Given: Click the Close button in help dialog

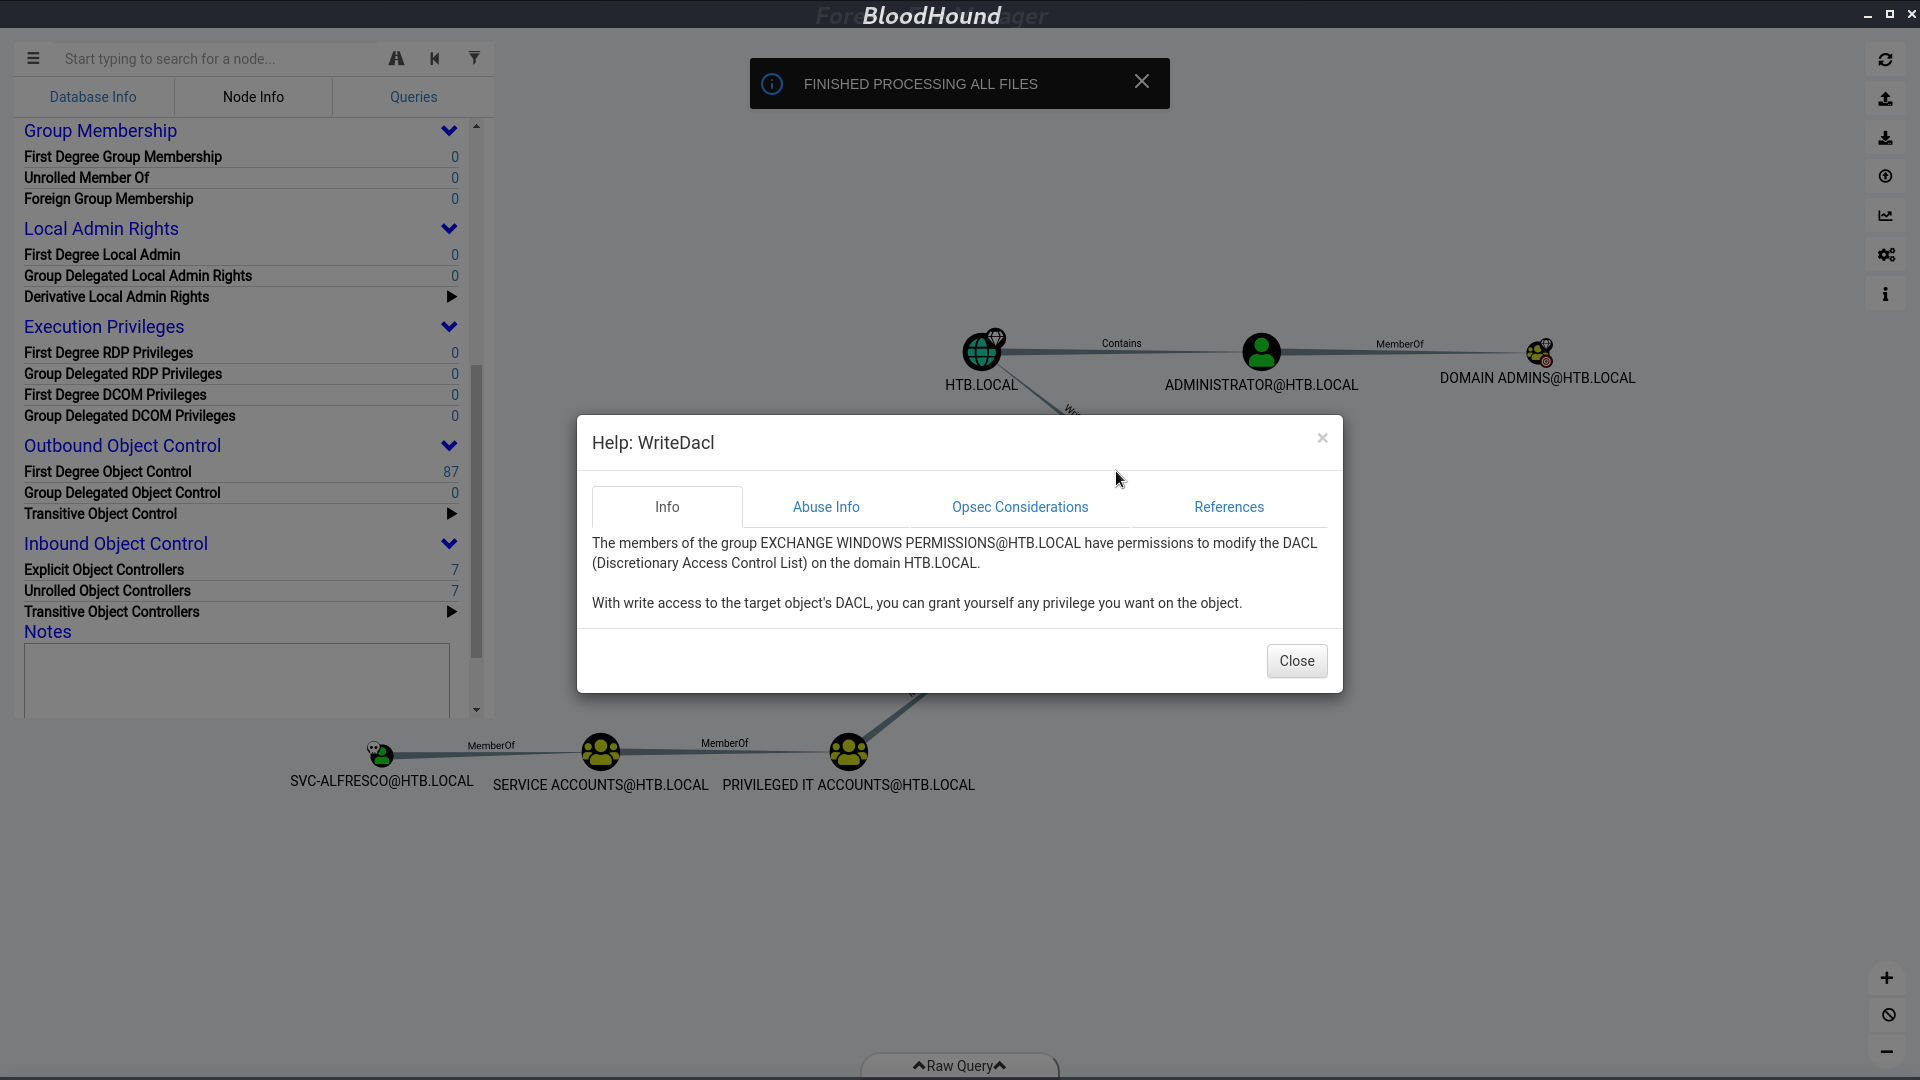Looking at the screenshot, I should tap(1297, 661).
